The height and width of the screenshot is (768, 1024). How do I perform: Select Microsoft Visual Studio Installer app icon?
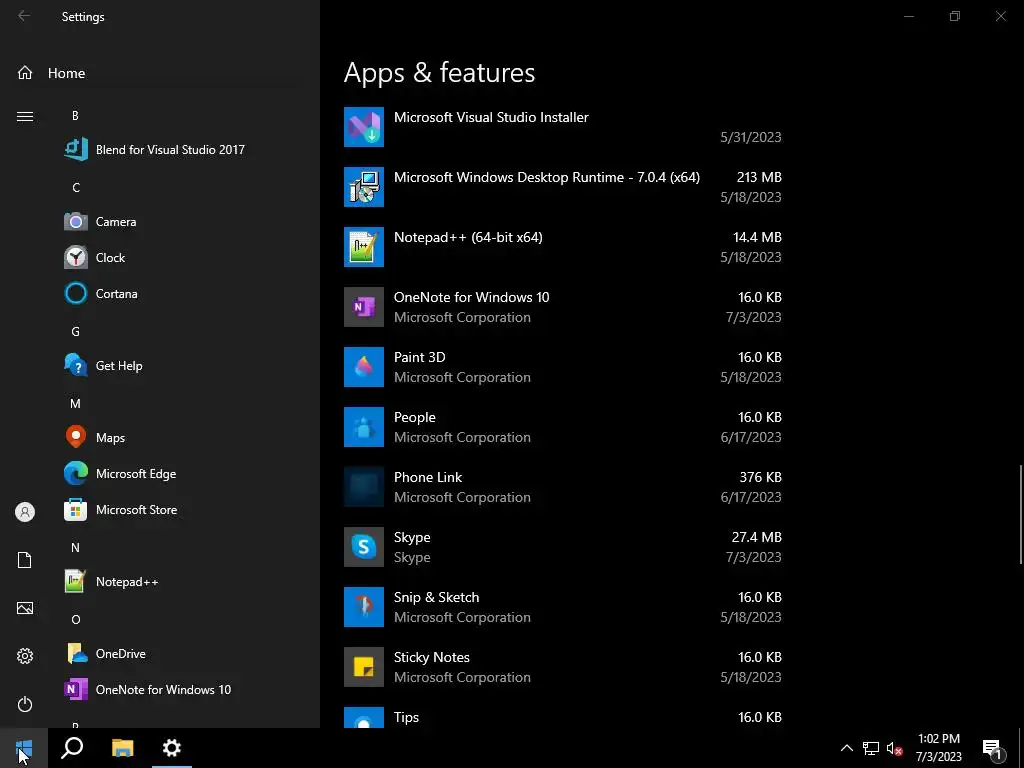click(x=364, y=127)
